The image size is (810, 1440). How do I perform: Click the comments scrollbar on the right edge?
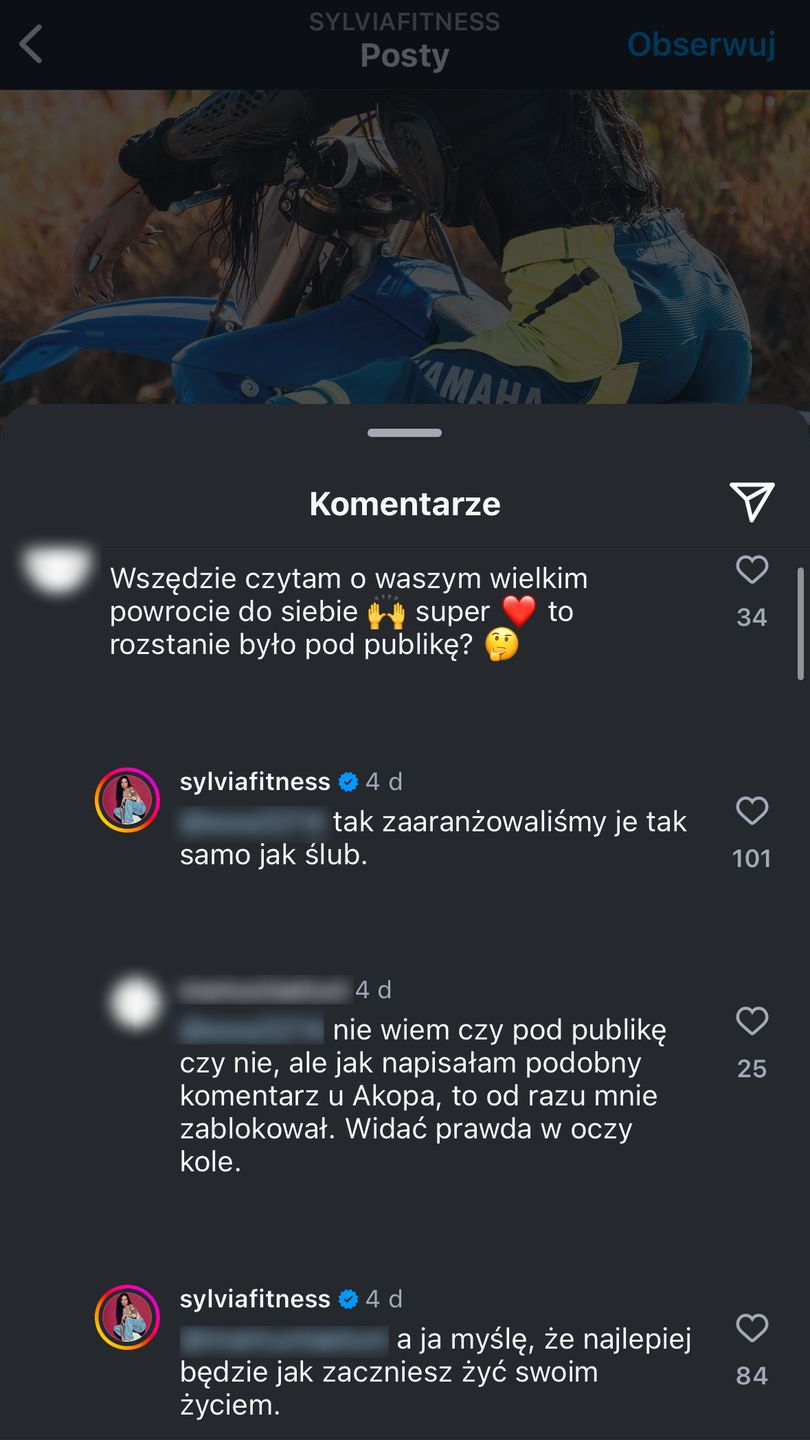[800, 624]
